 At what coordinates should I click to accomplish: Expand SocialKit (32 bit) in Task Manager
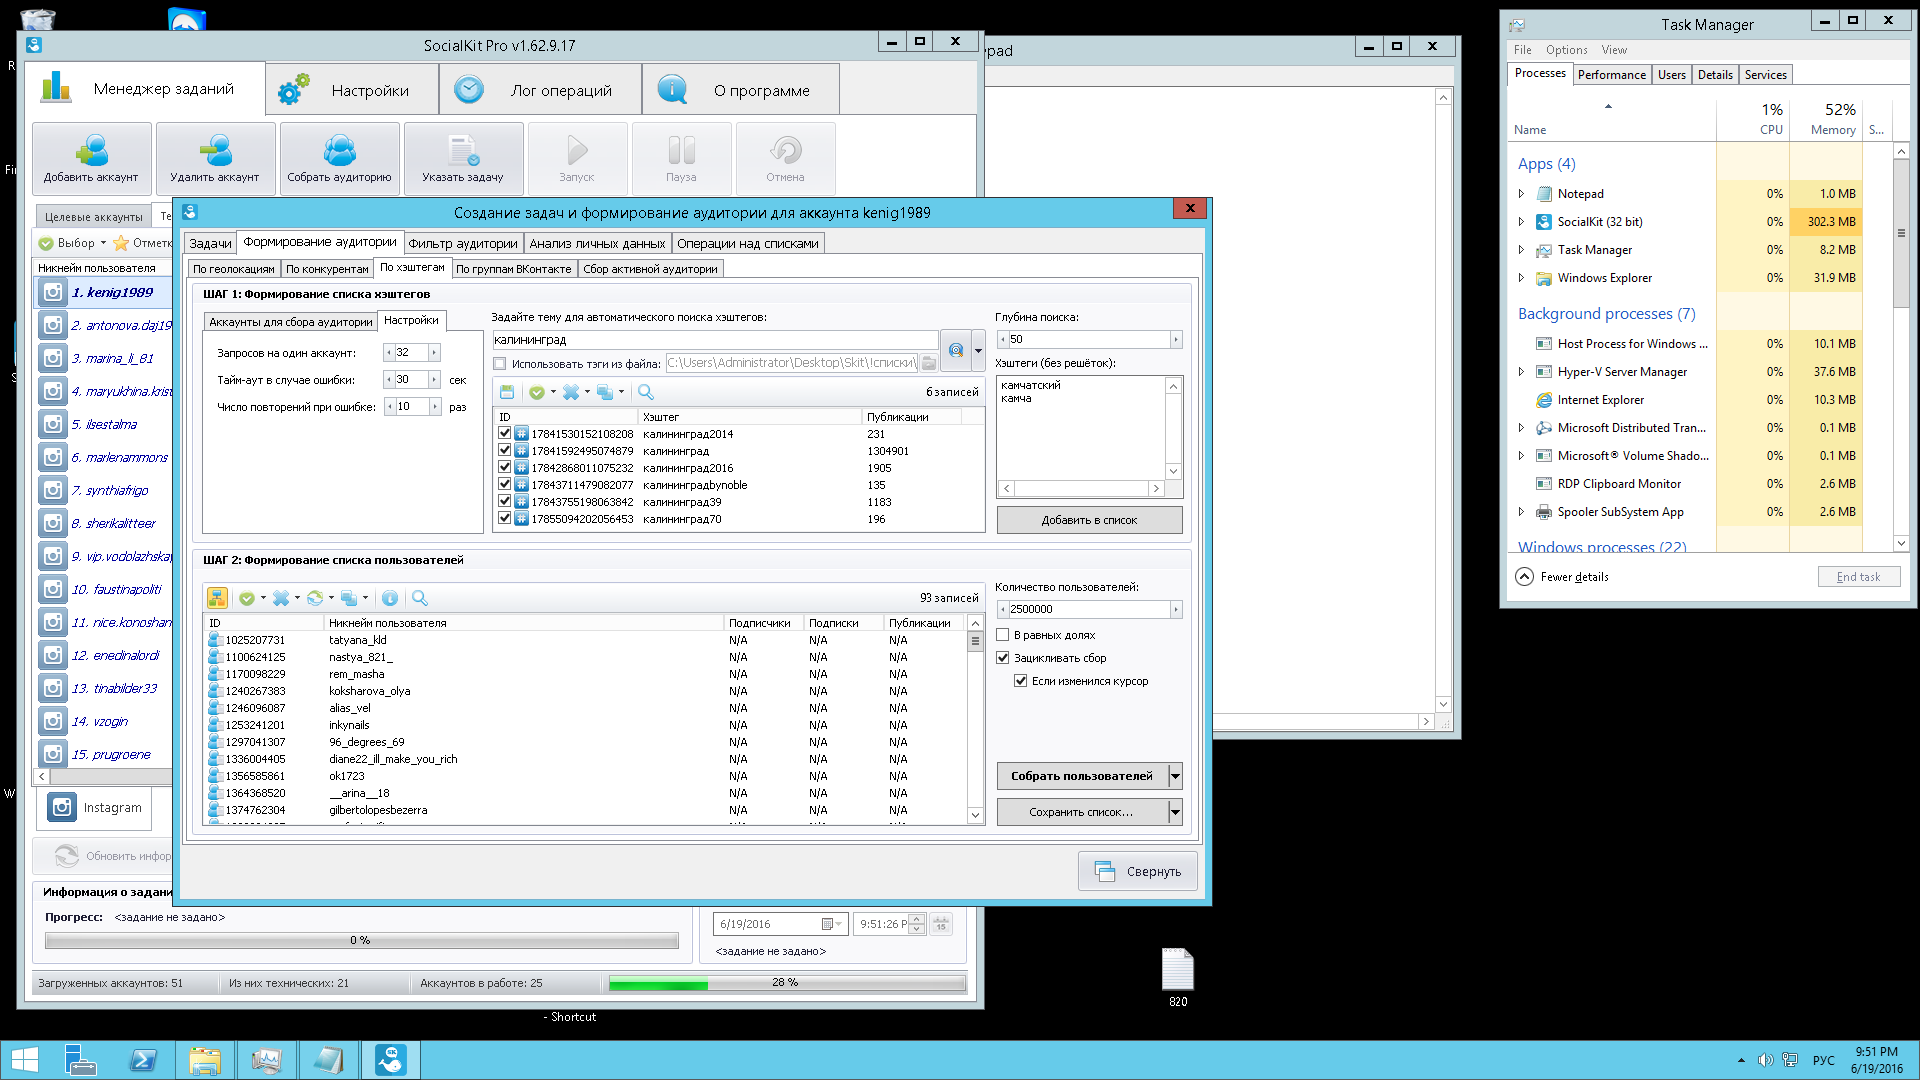coord(1521,222)
